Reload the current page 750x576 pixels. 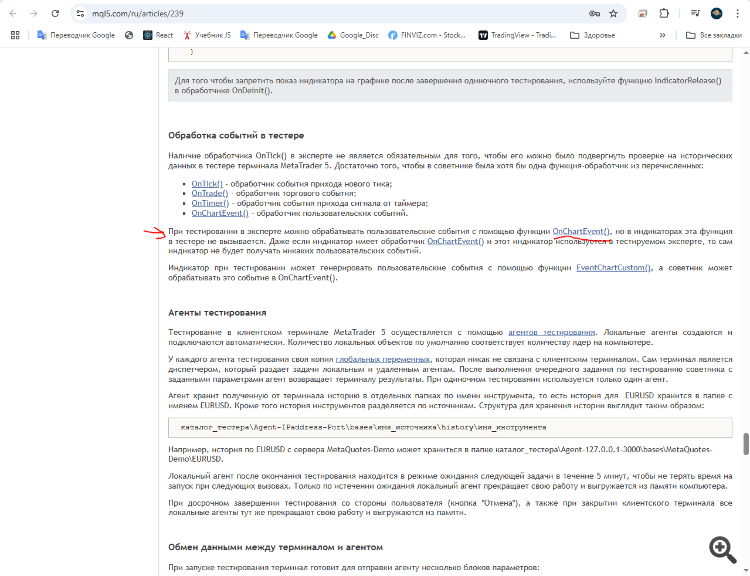click(x=55, y=13)
